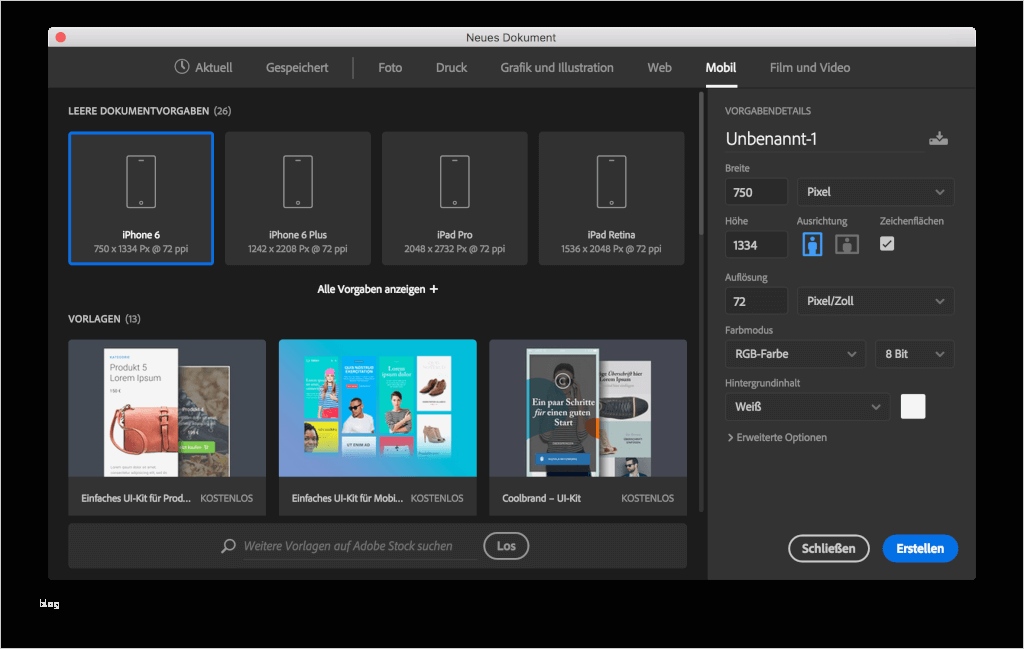Select the iPad Retina preset card
The width and height of the screenshot is (1024, 649).
coord(611,198)
